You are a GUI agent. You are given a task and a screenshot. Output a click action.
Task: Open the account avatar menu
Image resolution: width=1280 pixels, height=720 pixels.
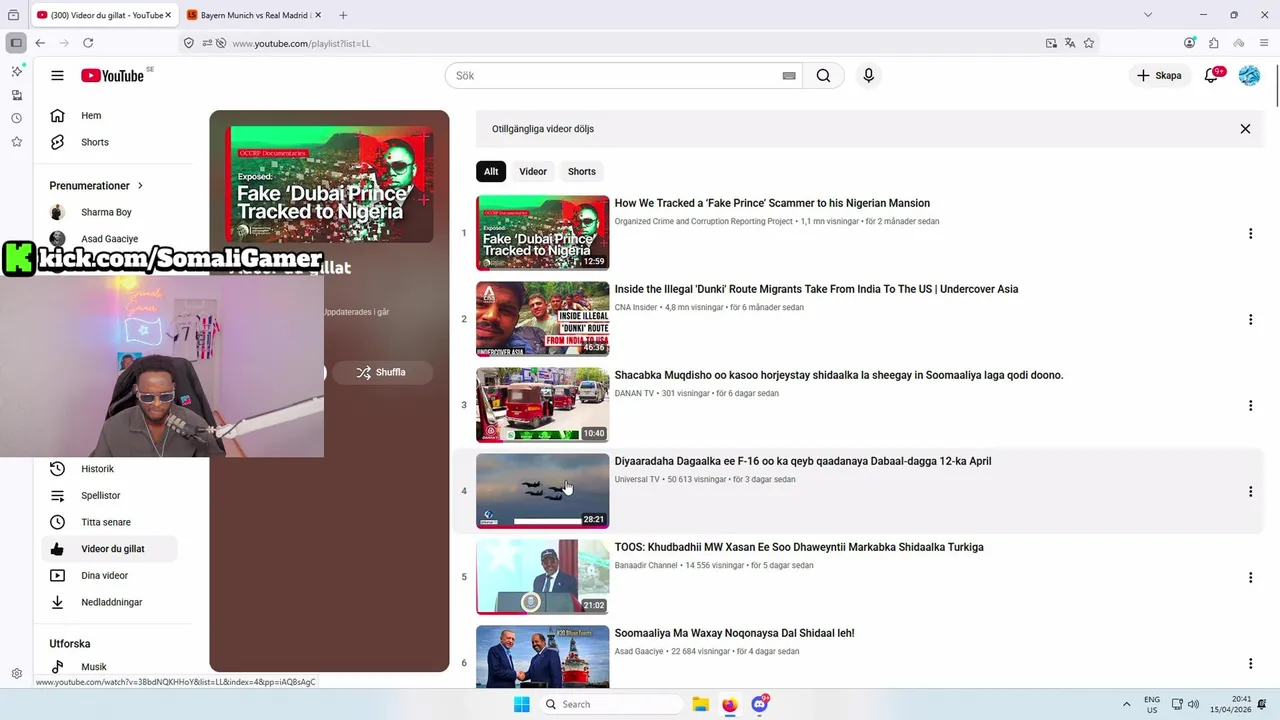1249,75
